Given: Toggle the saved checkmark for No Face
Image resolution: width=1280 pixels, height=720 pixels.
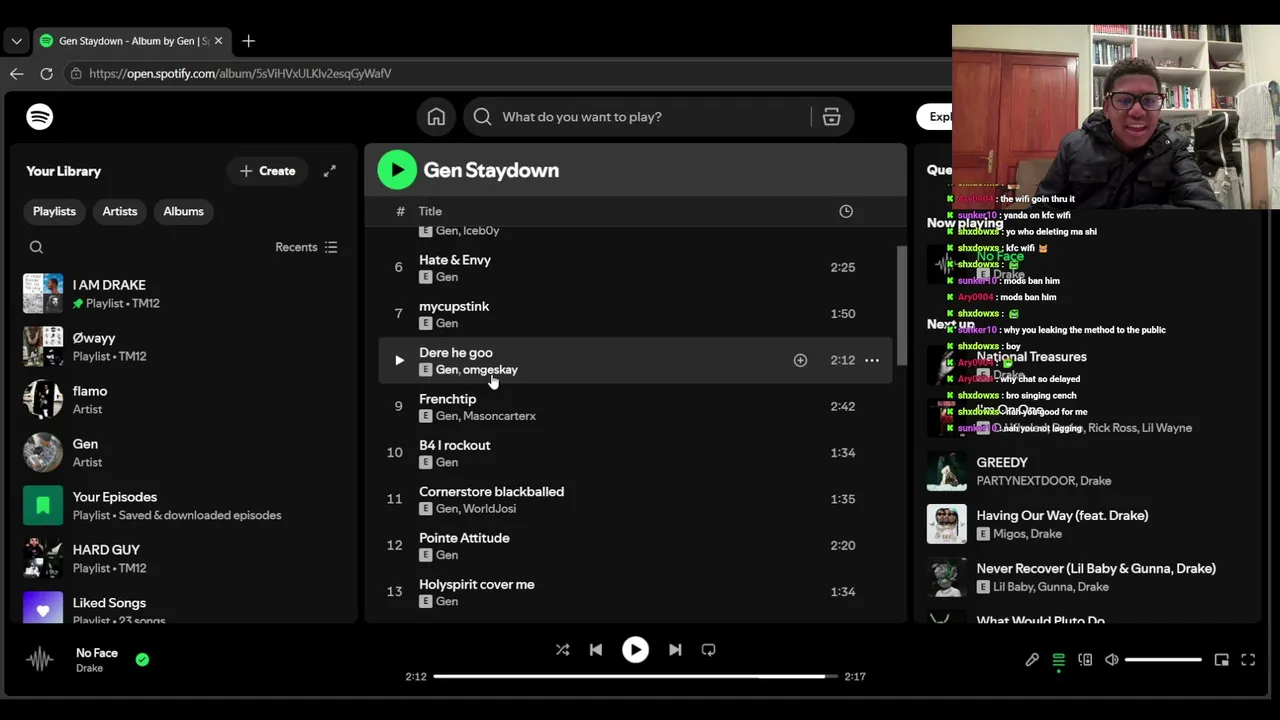Looking at the screenshot, I should pyautogui.click(x=142, y=660).
